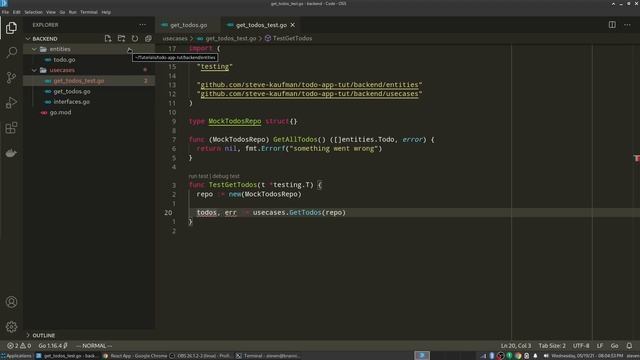Viewport: 640px width, 360px height.
Task: Open the Selection menu
Action: pos(33,12)
